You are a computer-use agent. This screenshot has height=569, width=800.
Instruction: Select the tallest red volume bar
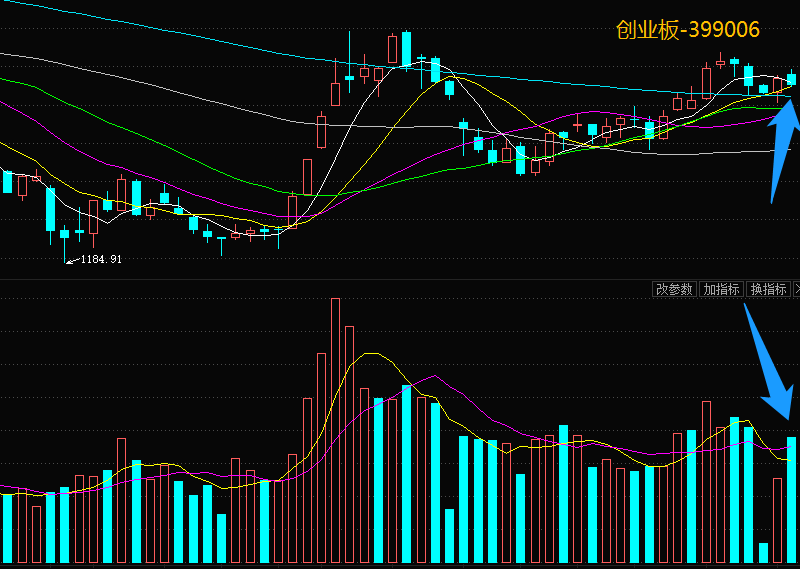click(335, 431)
